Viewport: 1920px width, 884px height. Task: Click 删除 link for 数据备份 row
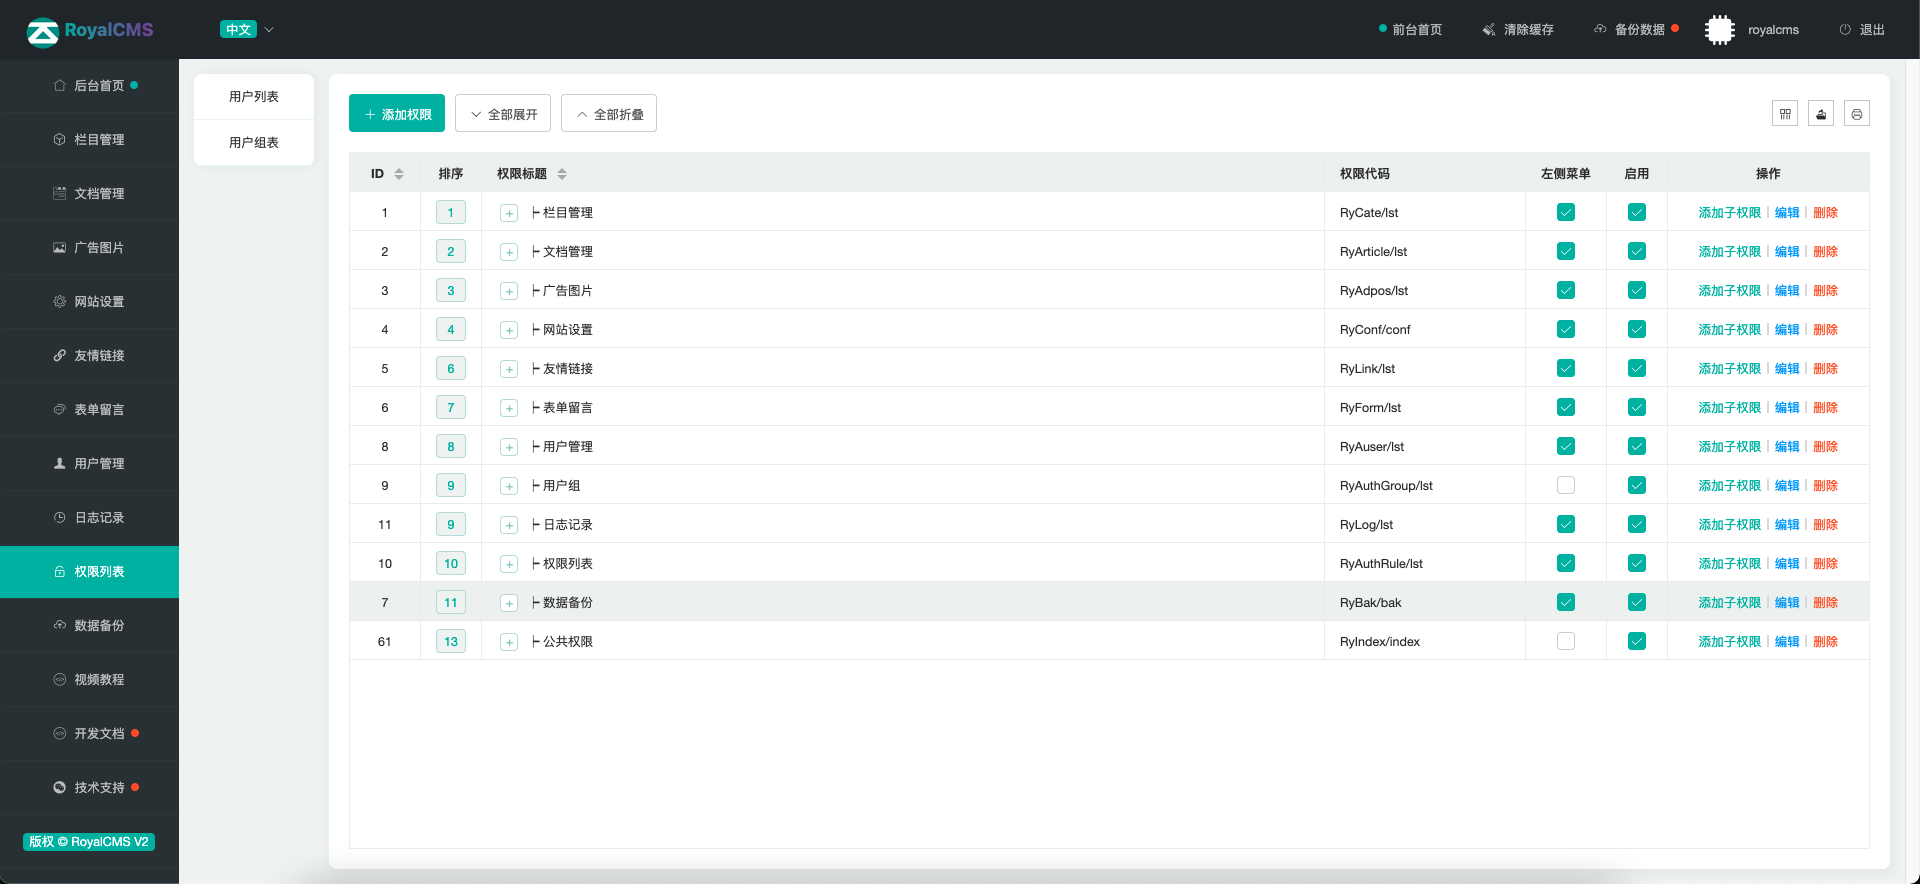[1825, 603]
